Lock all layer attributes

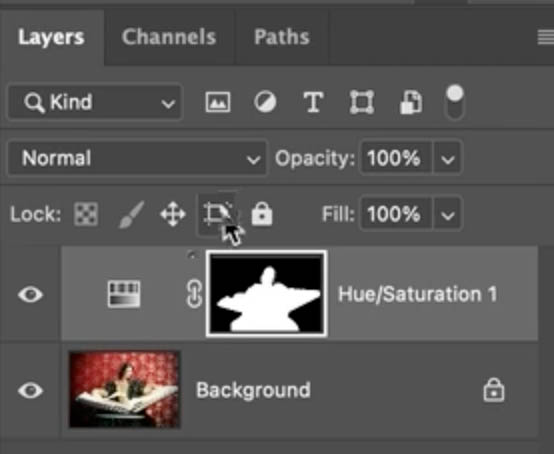pos(262,213)
